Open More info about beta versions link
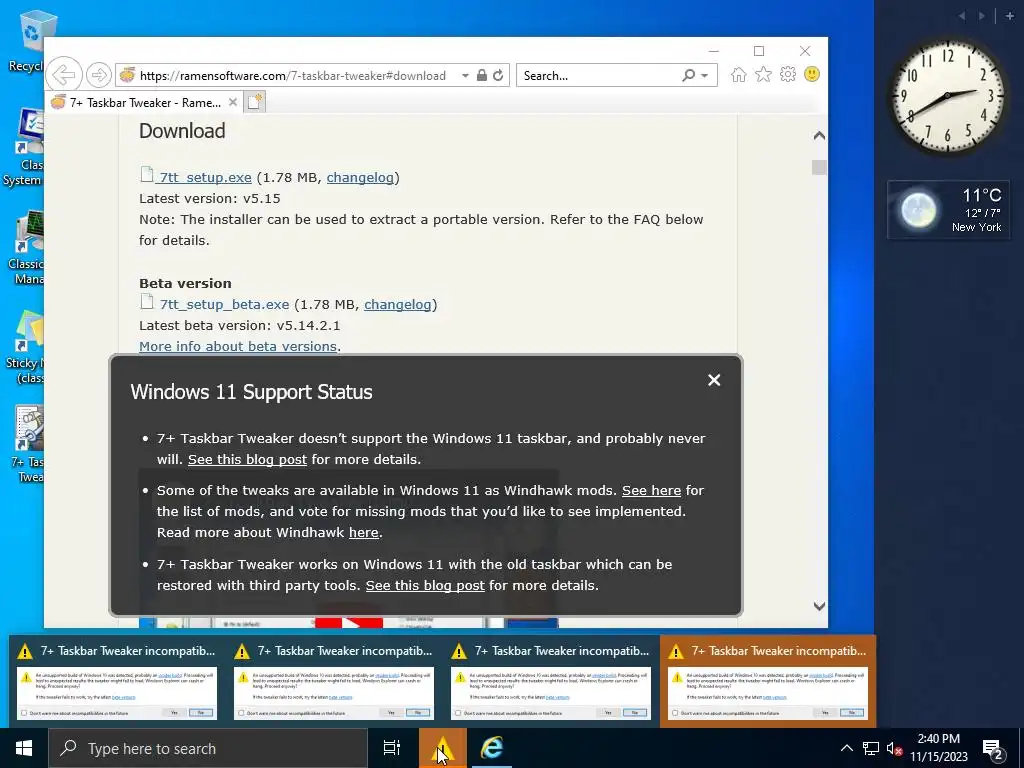1024x768 pixels. [x=238, y=346]
